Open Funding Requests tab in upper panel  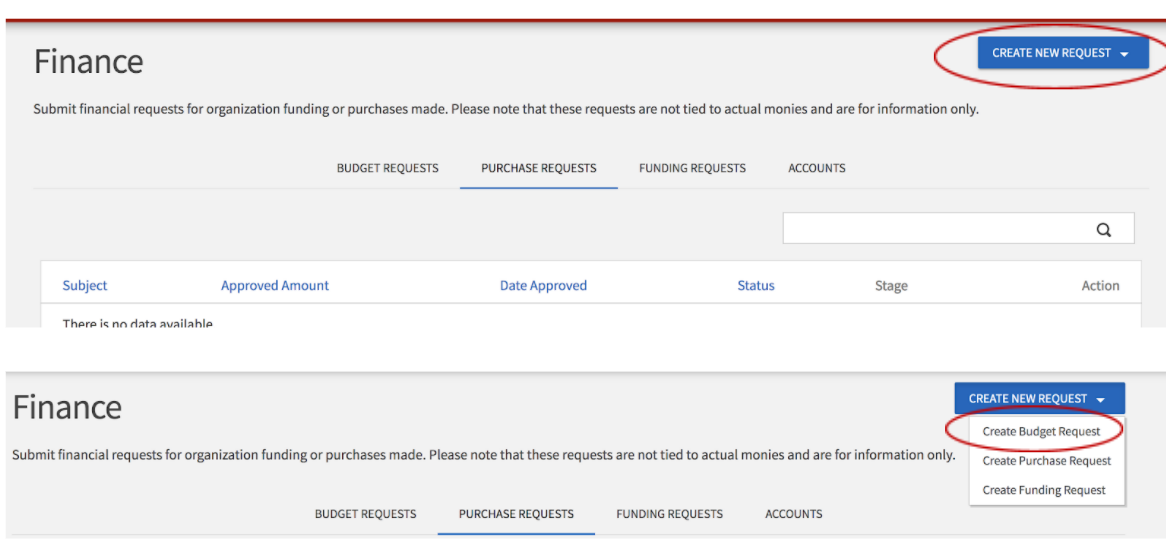[x=692, y=168]
